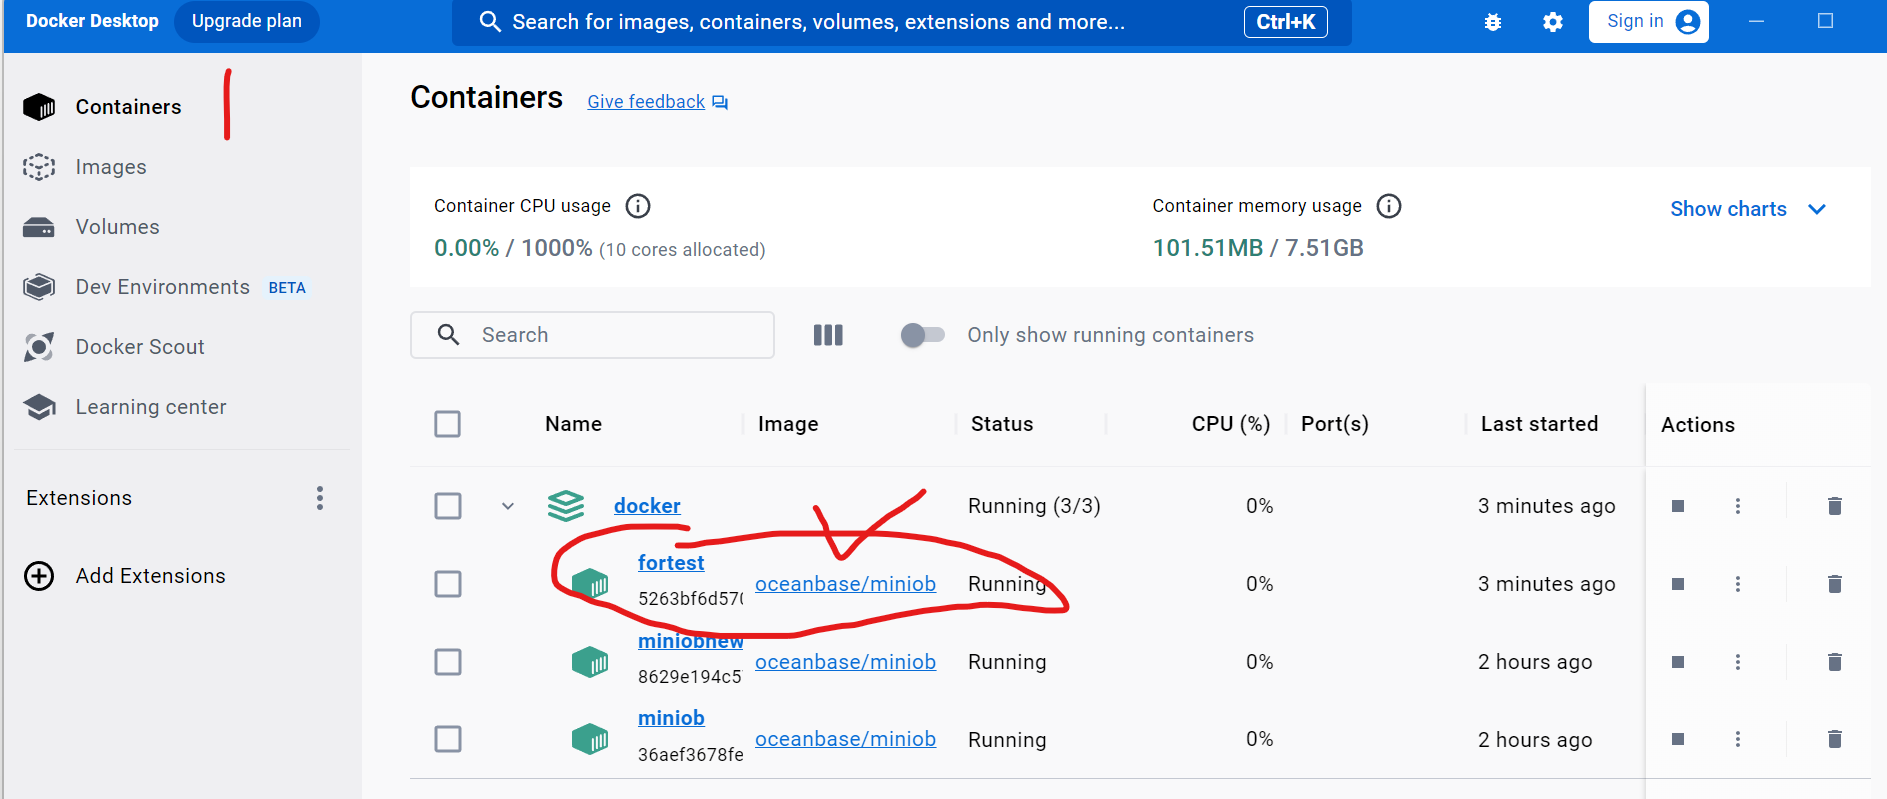The height and width of the screenshot is (799, 1887).
Task: Expand Show charts dropdown
Action: click(x=1748, y=209)
